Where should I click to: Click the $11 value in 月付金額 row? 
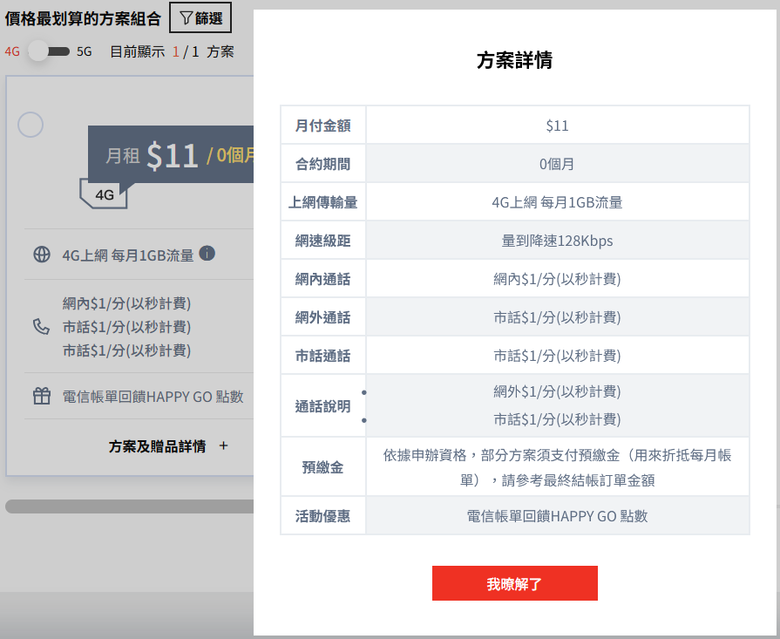557,125
